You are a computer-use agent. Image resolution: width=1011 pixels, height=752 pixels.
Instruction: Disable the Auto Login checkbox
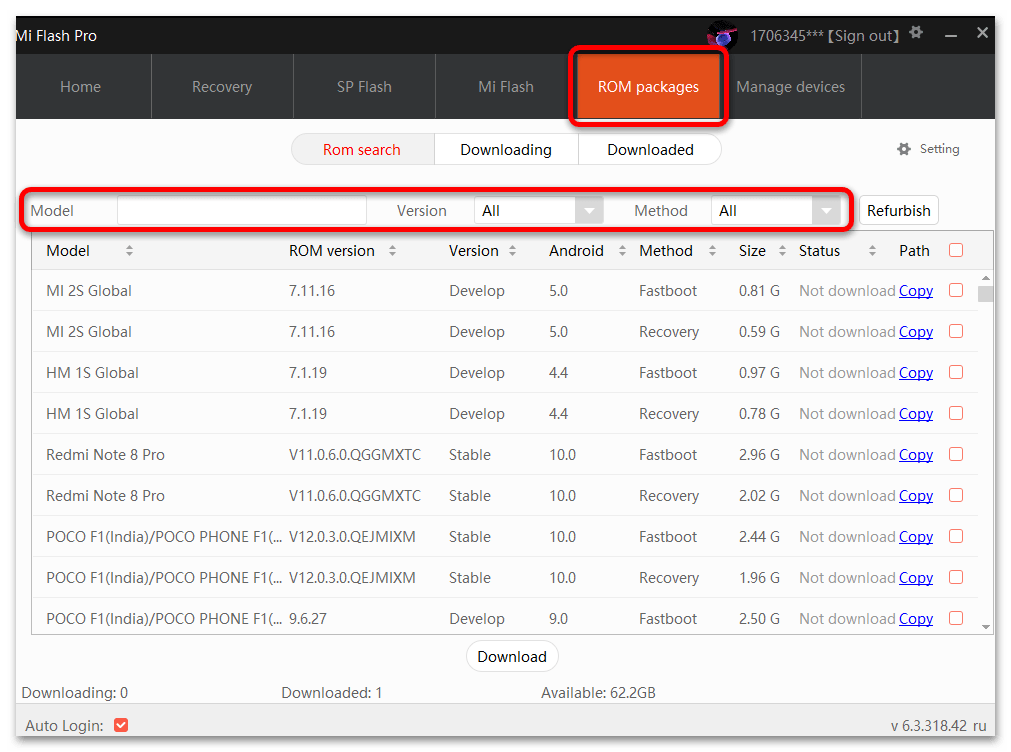[121, 725]
